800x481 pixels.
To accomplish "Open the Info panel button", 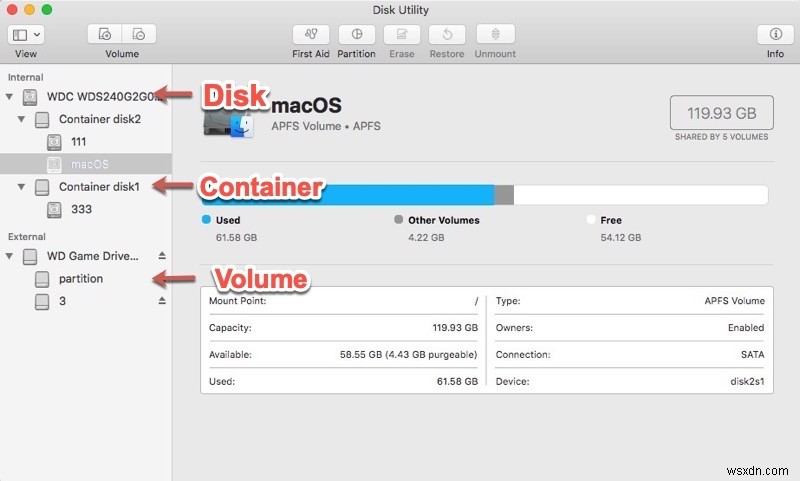I will pos(776,34).
